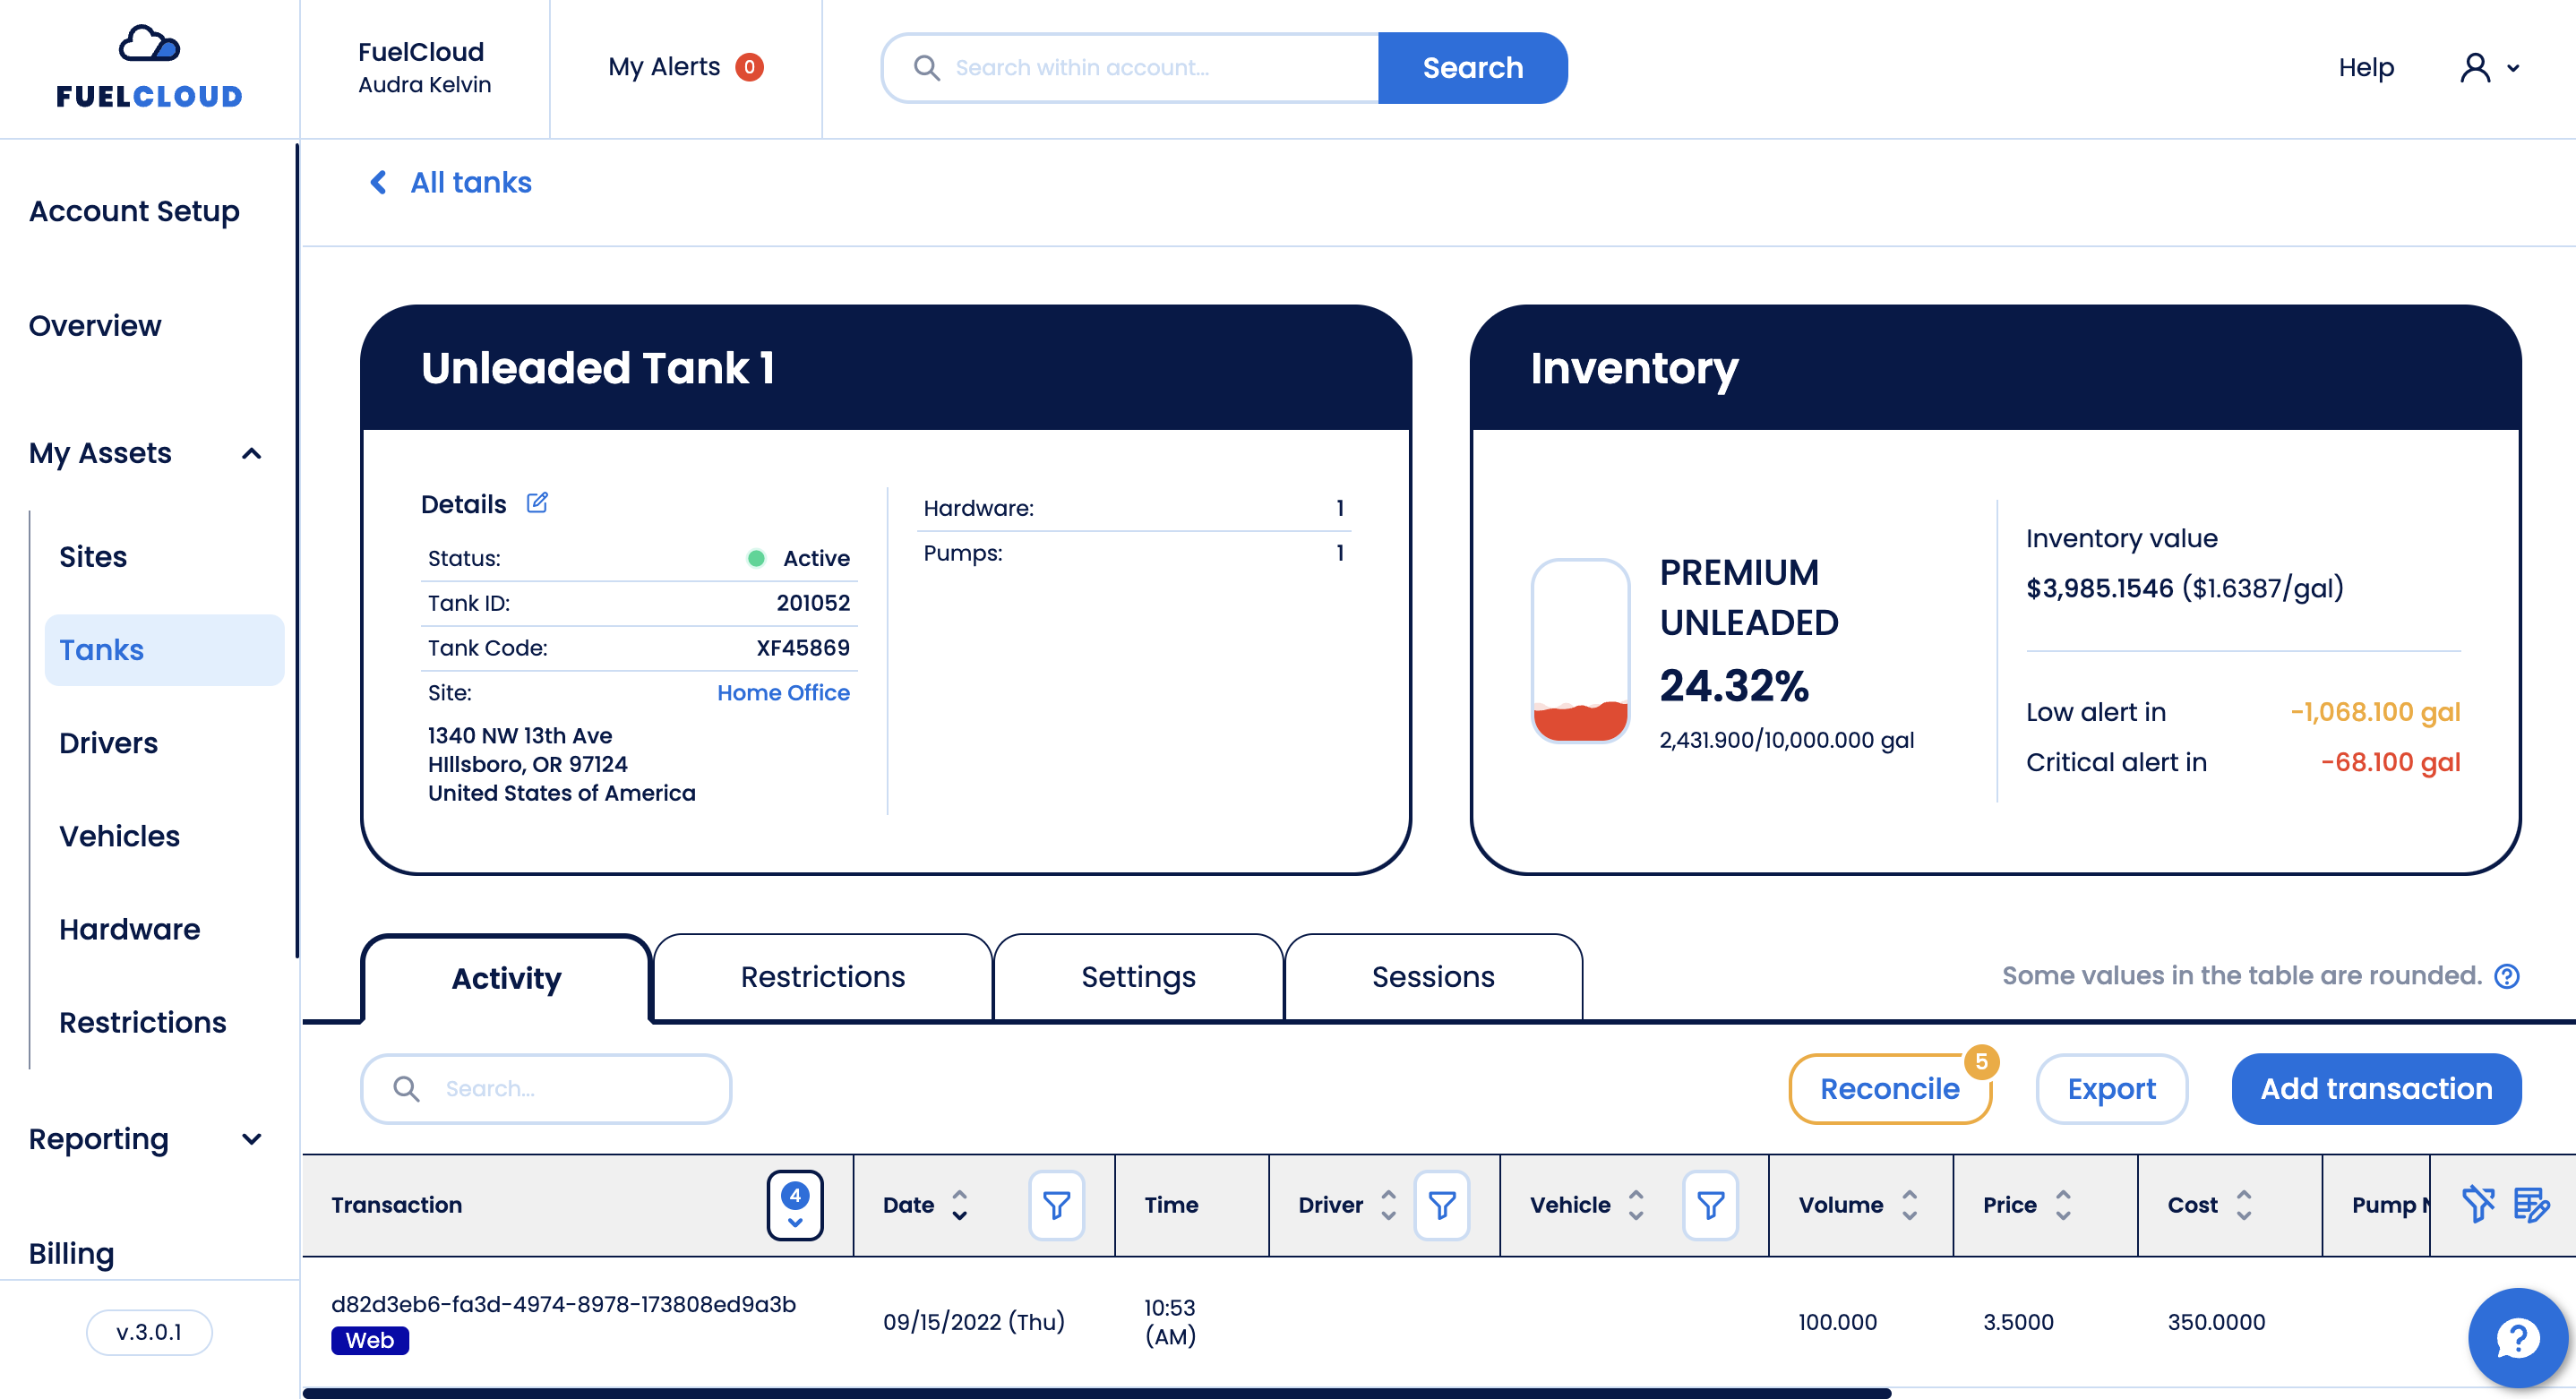Viewport: 2576px width, 1399px height.
Task: Open Account Setup in the sidebar
Action: tap(134, 211)
